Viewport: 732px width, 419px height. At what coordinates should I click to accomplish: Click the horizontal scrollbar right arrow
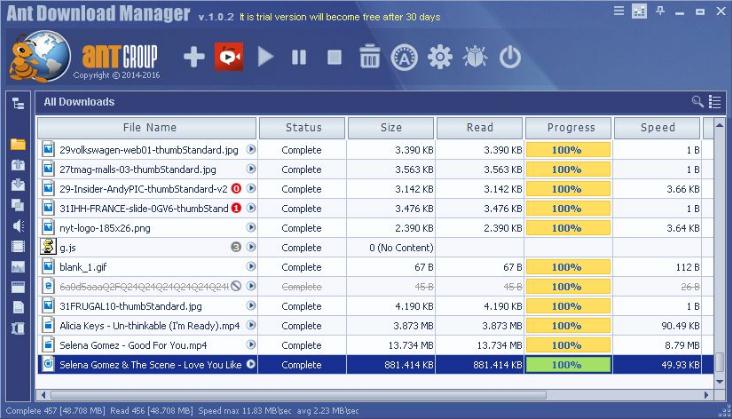click(706, 395)
